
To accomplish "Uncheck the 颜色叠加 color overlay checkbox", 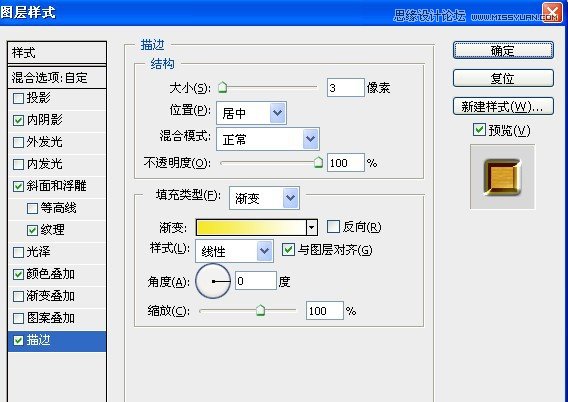I will 18,275.
